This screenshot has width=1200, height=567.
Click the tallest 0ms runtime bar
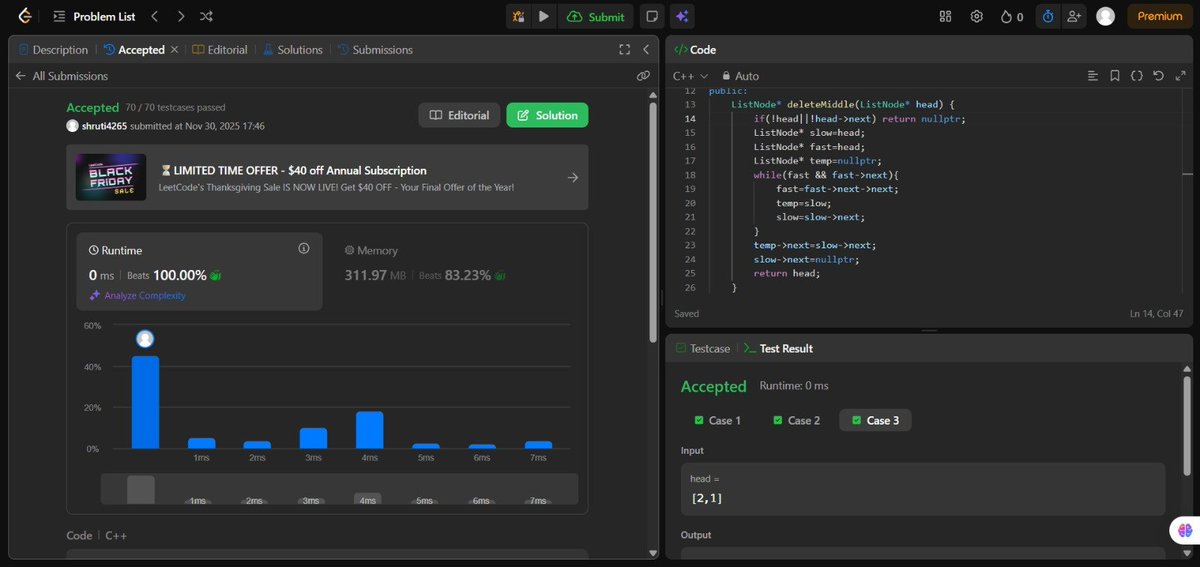point(145,402)
